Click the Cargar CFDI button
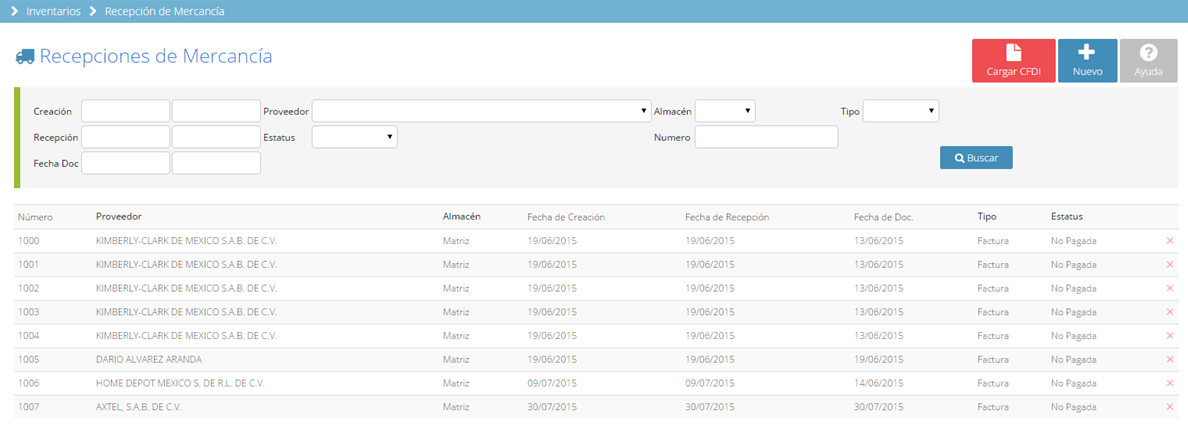This screenshot has width=1188, height=432. pos(1013,61)
